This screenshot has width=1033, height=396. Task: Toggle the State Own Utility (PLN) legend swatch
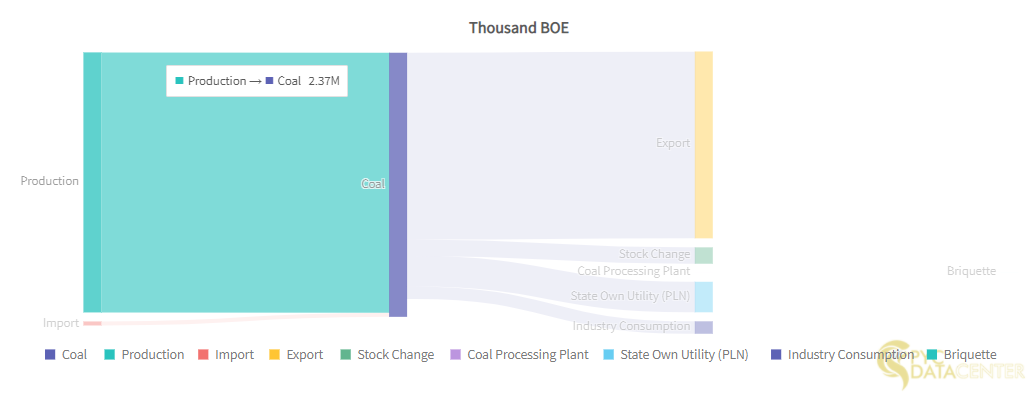[x=608, y=354]
